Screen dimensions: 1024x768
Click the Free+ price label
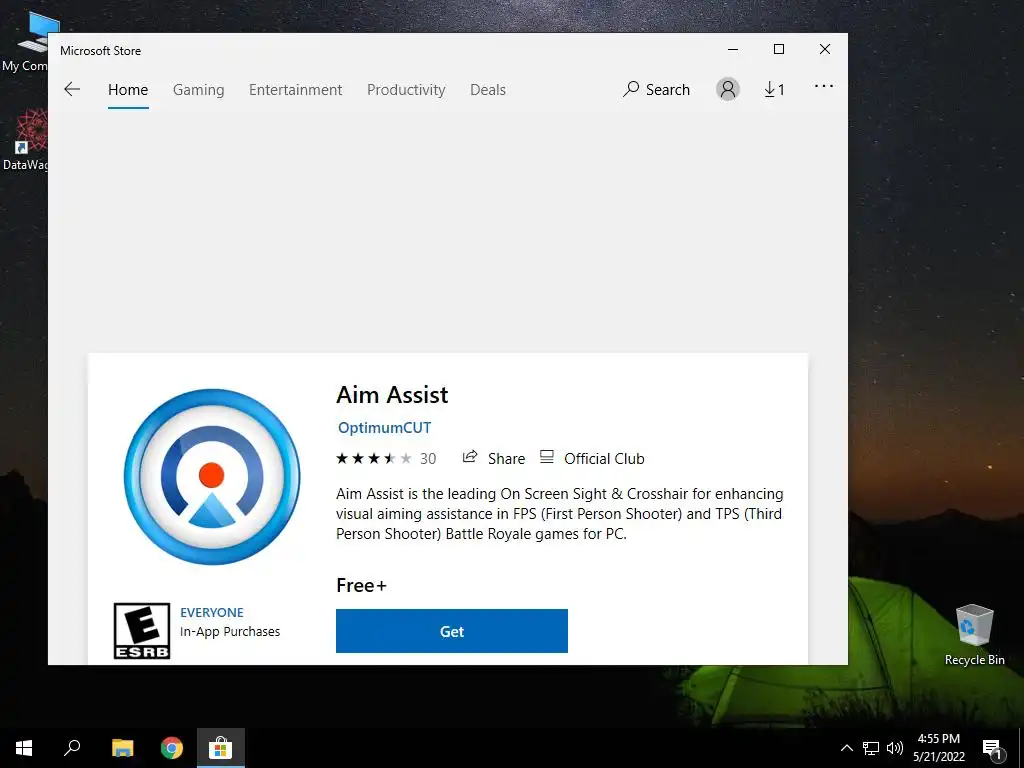pyautogui.click(x=361, y=585)
